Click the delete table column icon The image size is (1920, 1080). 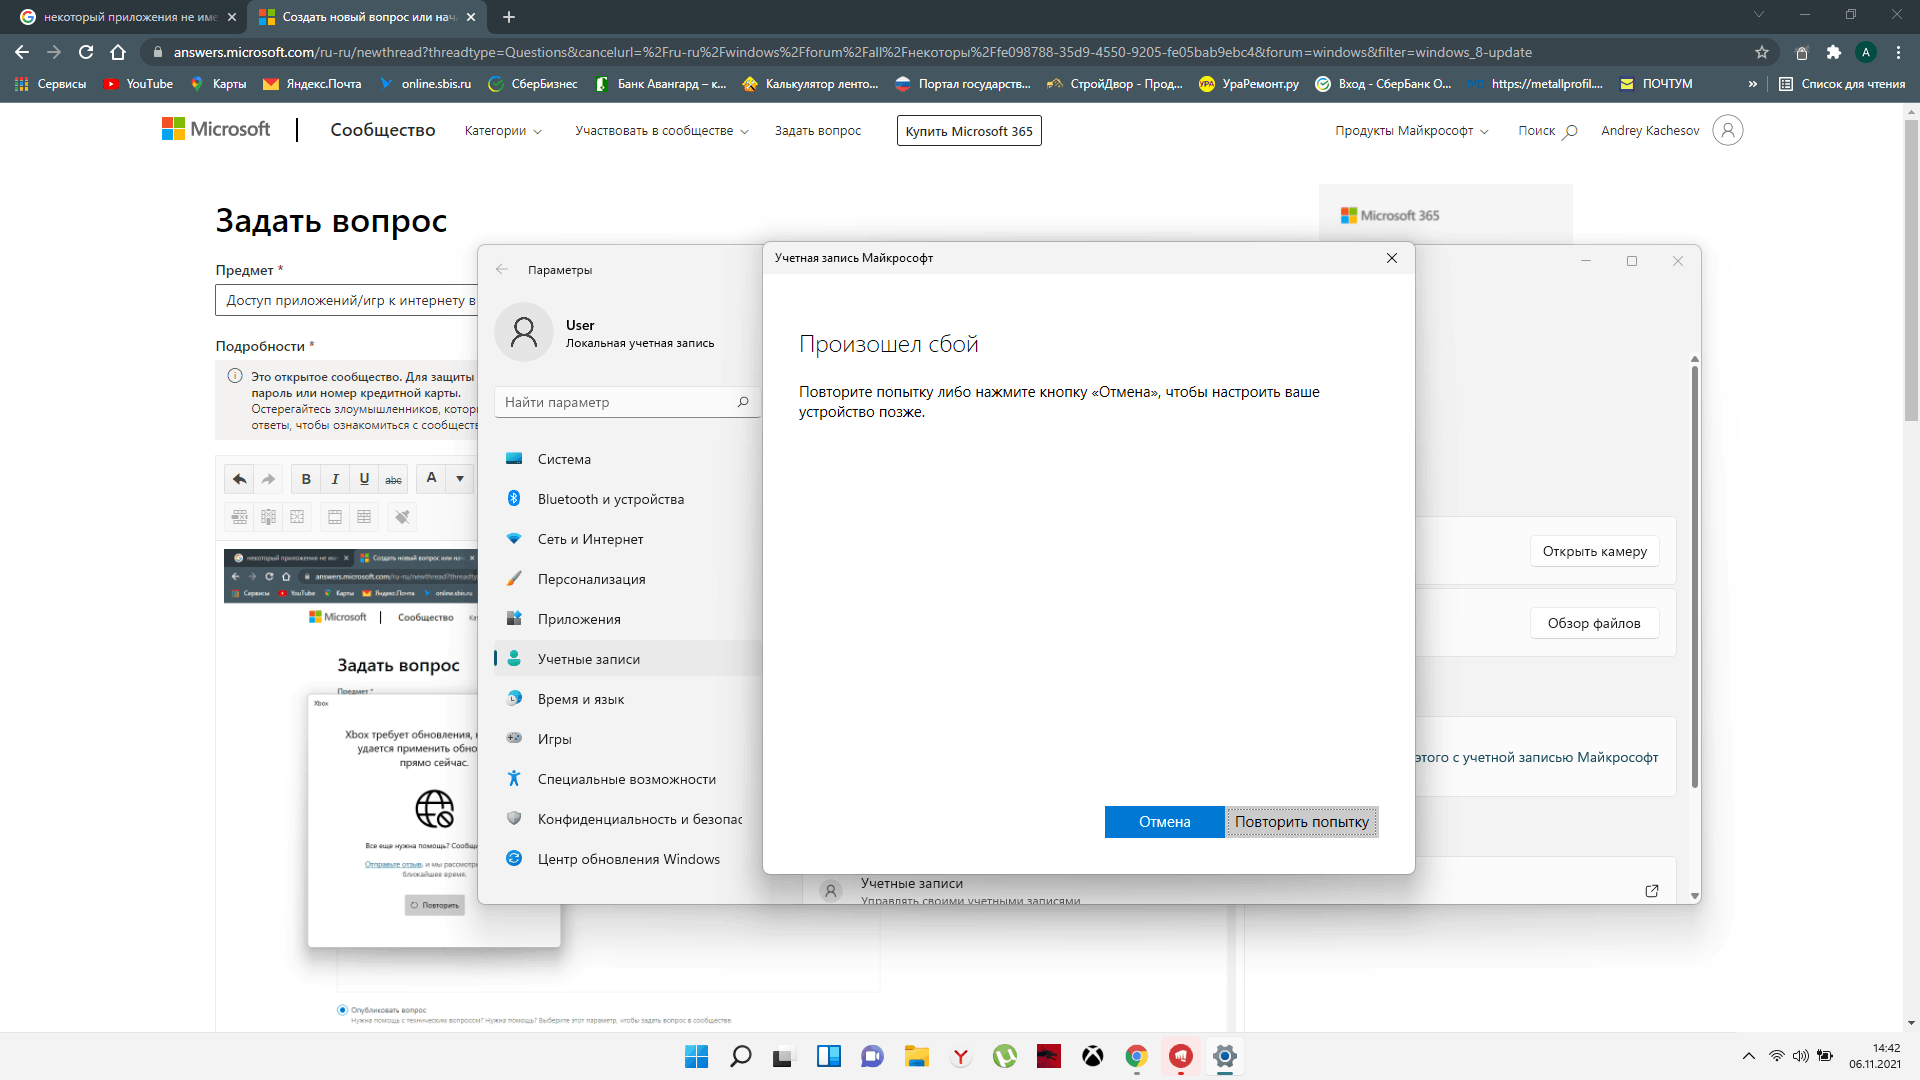(268, 517)
